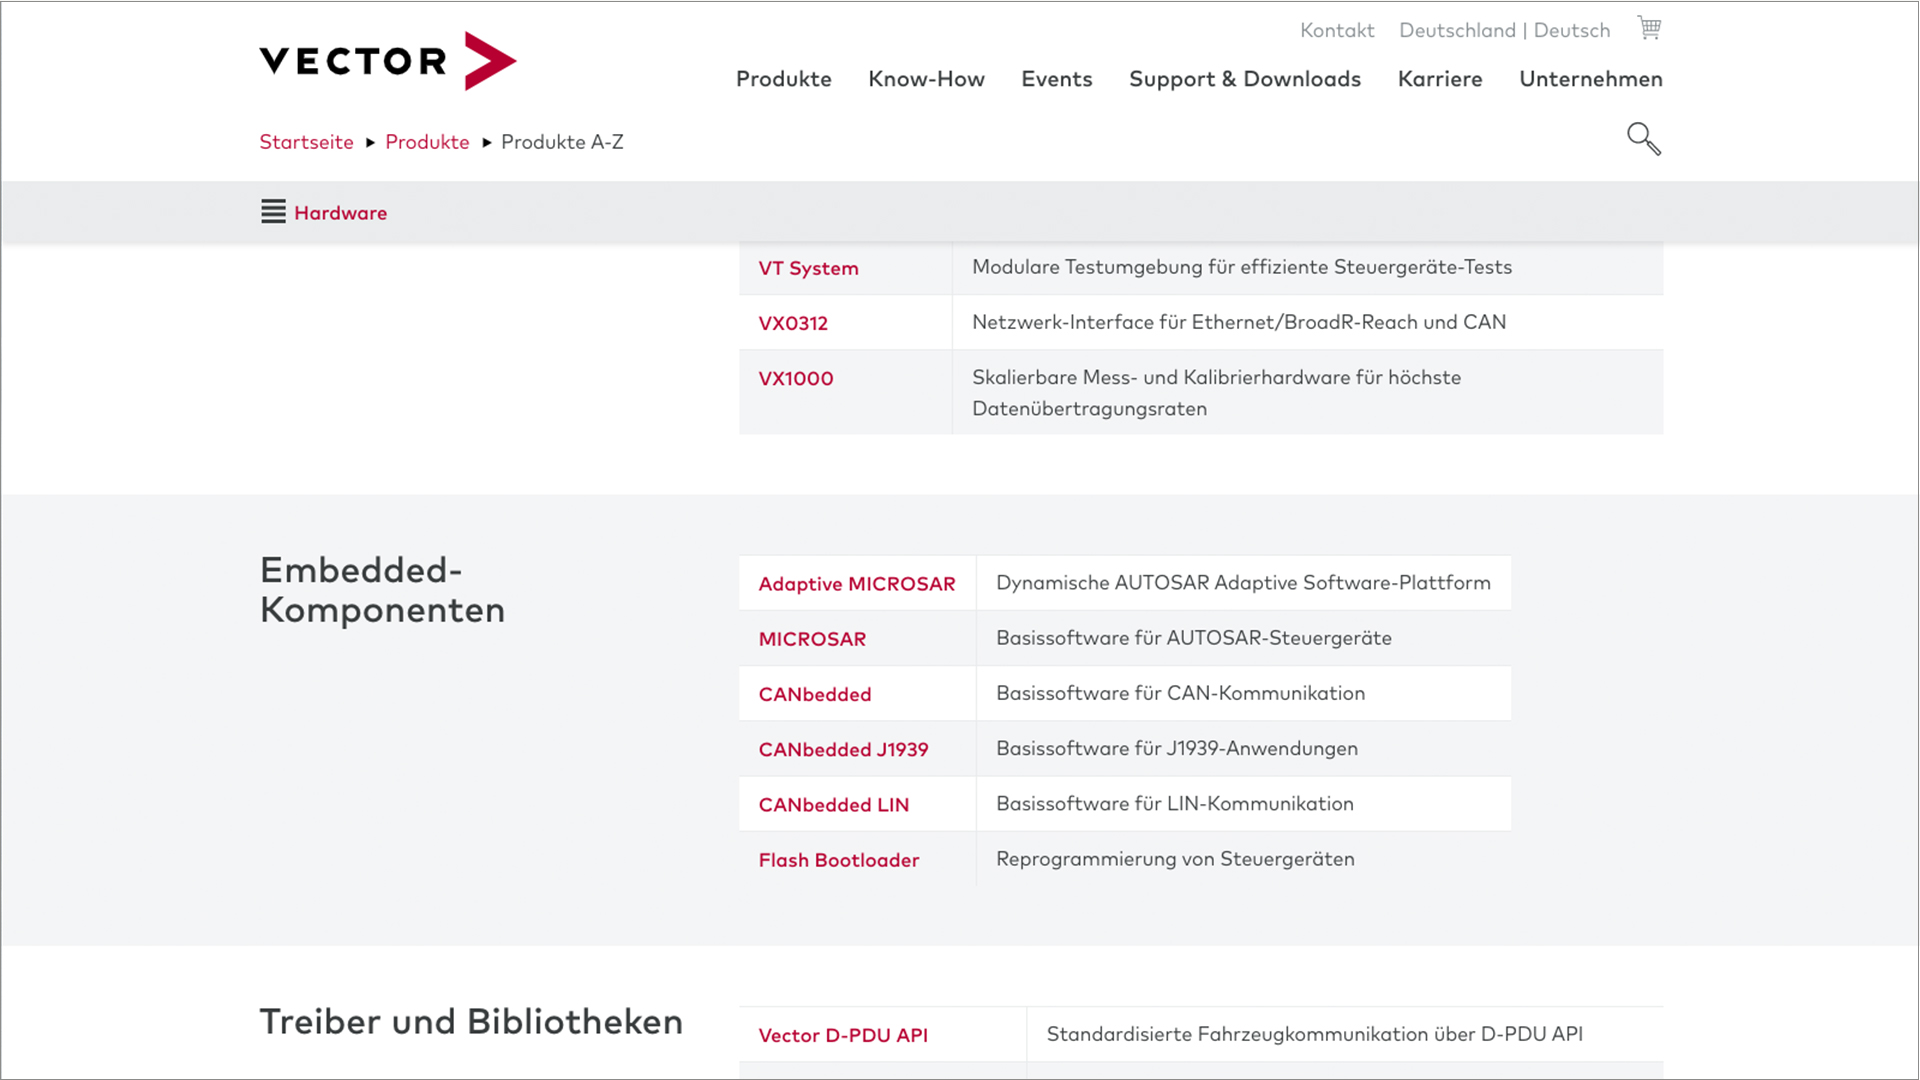Screen dimensions: 1920x1080
Task: Open the Adaptive MICROSAR product link
Action: click(x=856, y=584)
